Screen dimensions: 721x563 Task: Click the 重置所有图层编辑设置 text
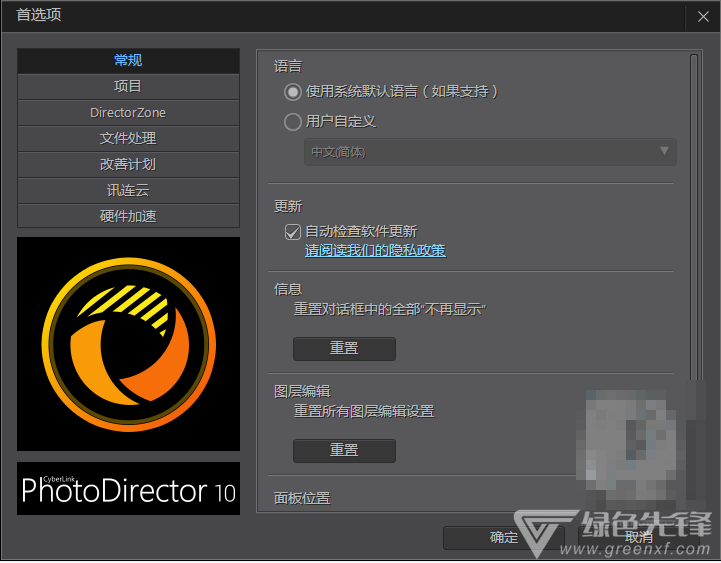(x=364, y=411)
